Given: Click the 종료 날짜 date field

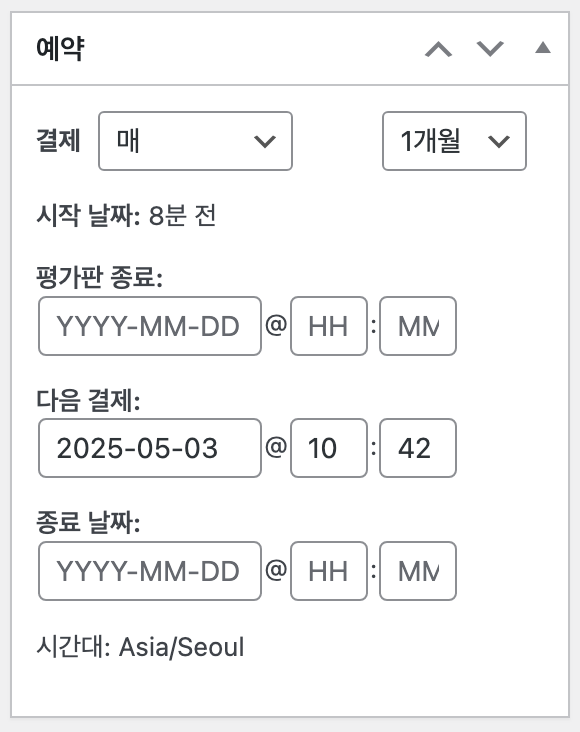Looking at the screenshot, I should click(x=150, y=571).
